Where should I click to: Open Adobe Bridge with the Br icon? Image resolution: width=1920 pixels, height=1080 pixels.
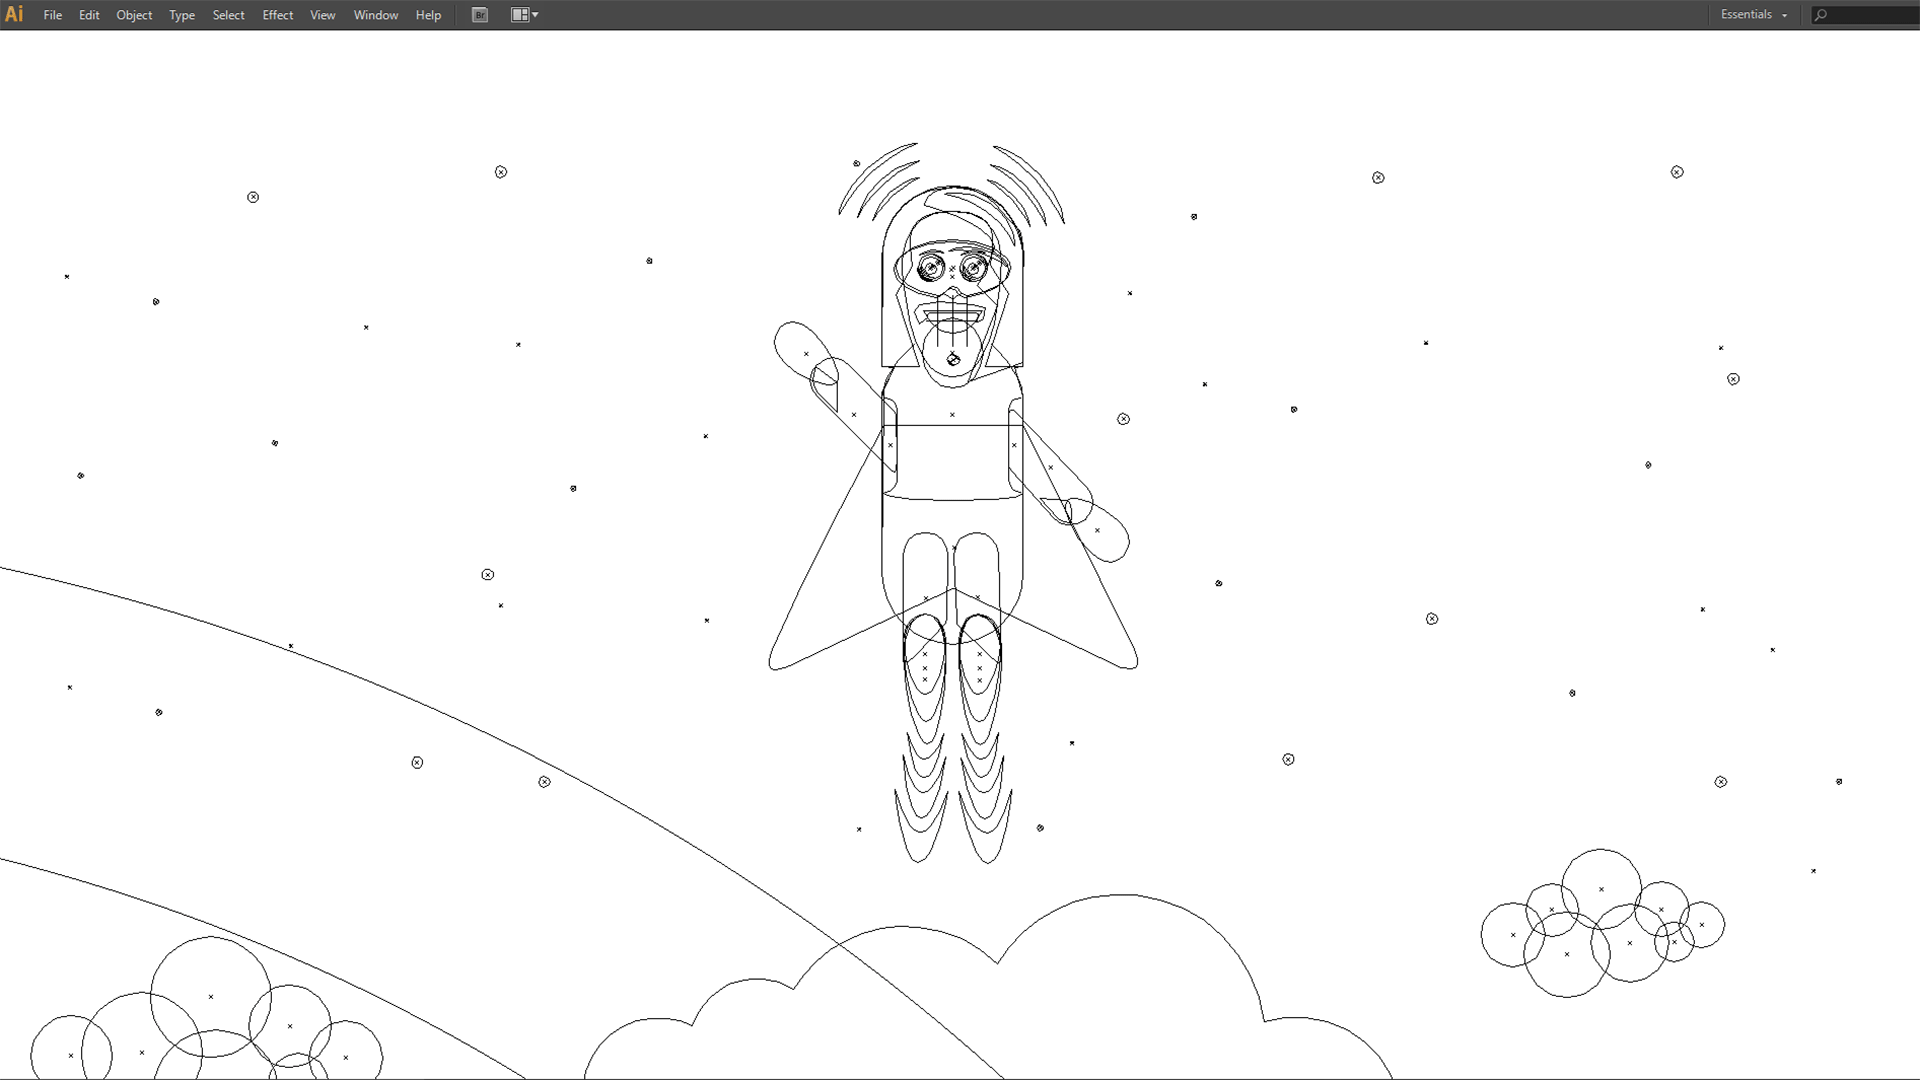pos(480,15)
